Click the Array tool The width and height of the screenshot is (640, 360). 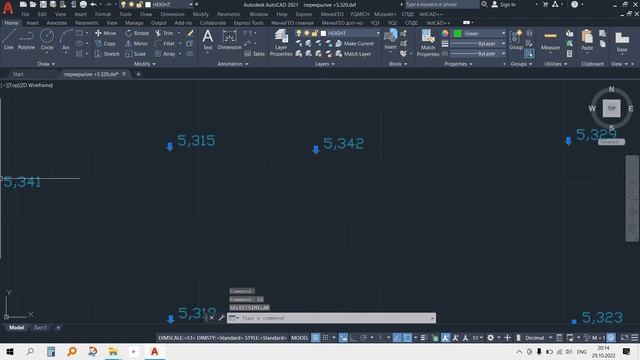point(165,53)
